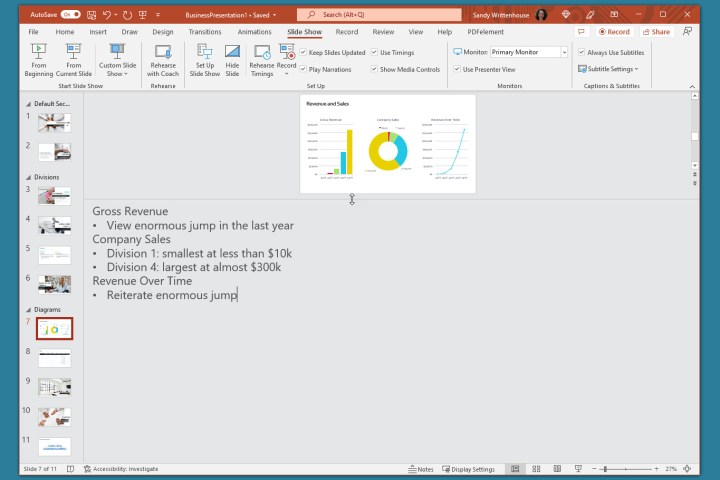This screenshot has width=720, height=480.
Task: Click the Share button
Action: [x=656, y=32]
